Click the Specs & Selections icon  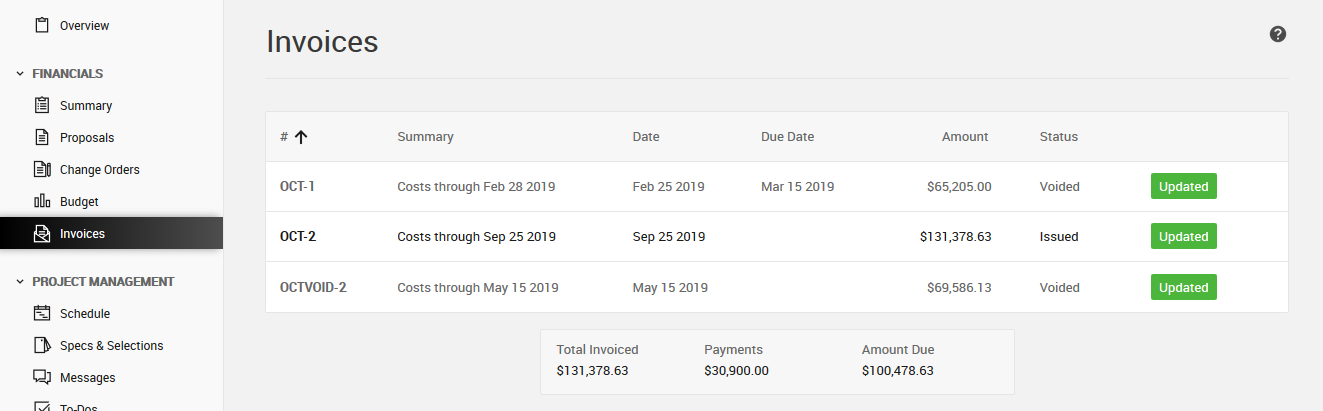click(x=42, y=345)
